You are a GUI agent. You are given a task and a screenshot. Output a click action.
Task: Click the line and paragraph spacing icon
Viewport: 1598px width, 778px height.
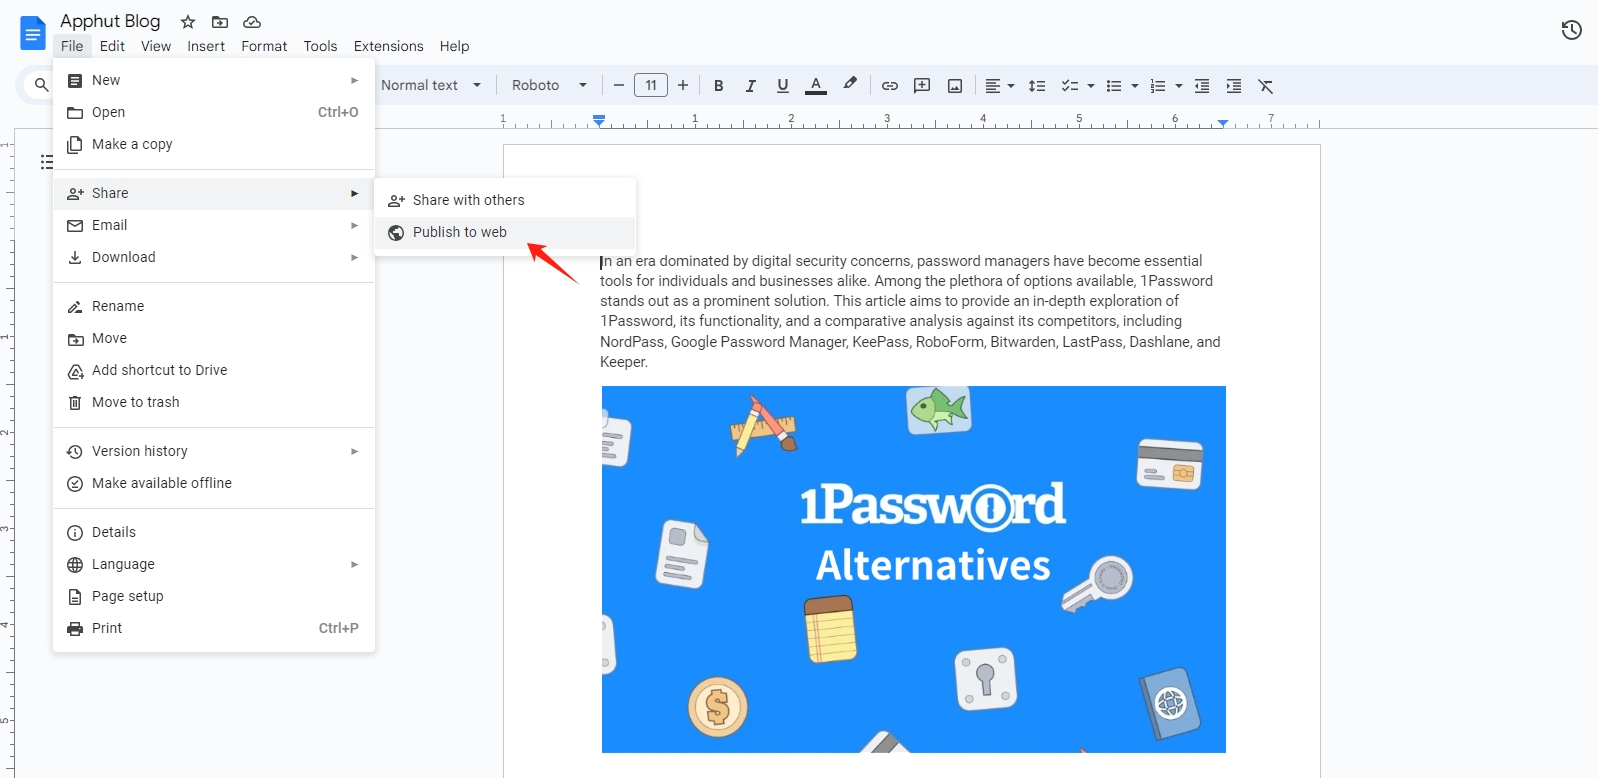(x=1037, y=86)
